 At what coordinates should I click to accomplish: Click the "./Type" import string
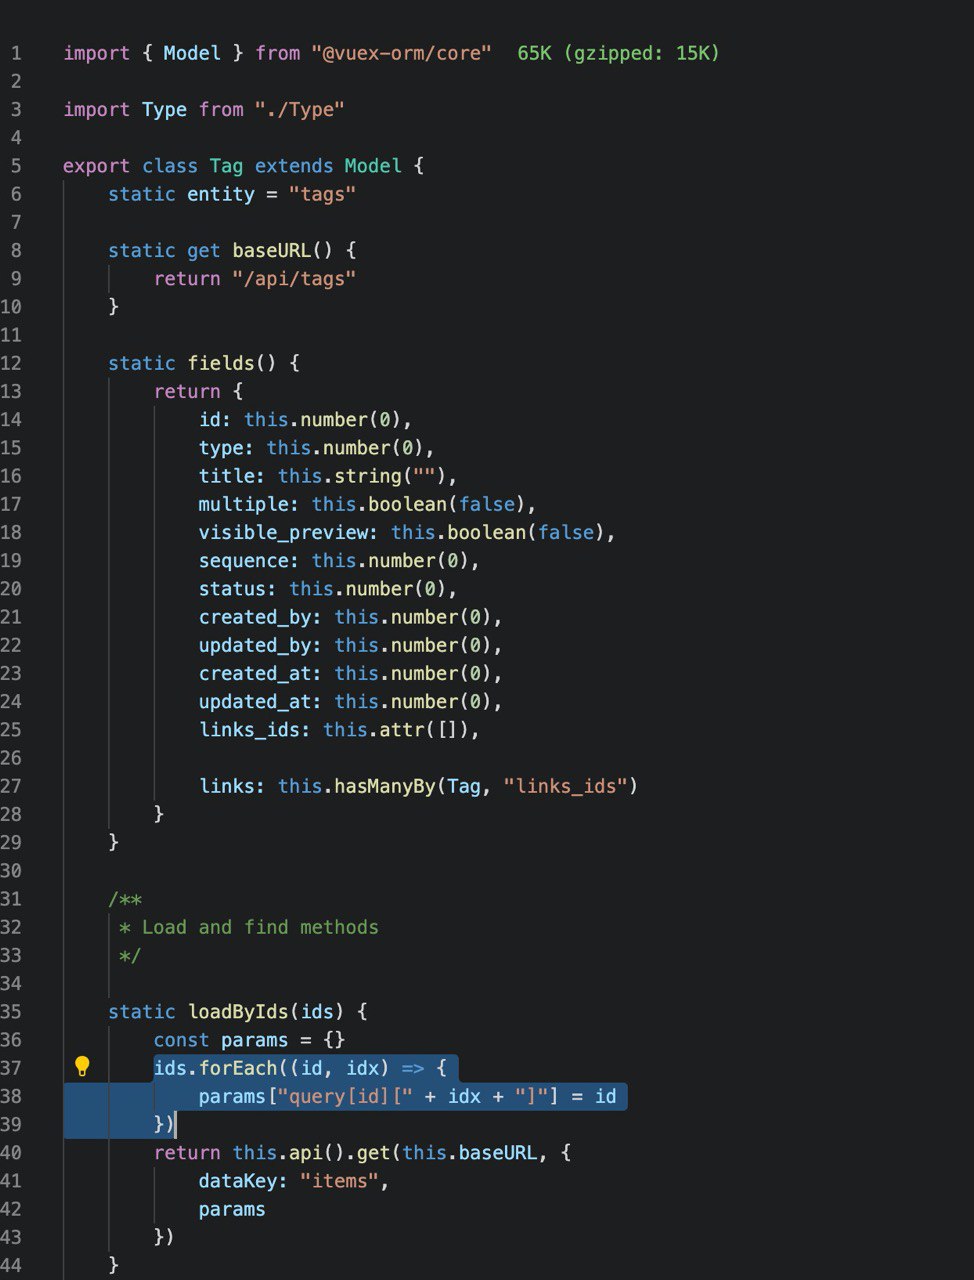(299, 109)
